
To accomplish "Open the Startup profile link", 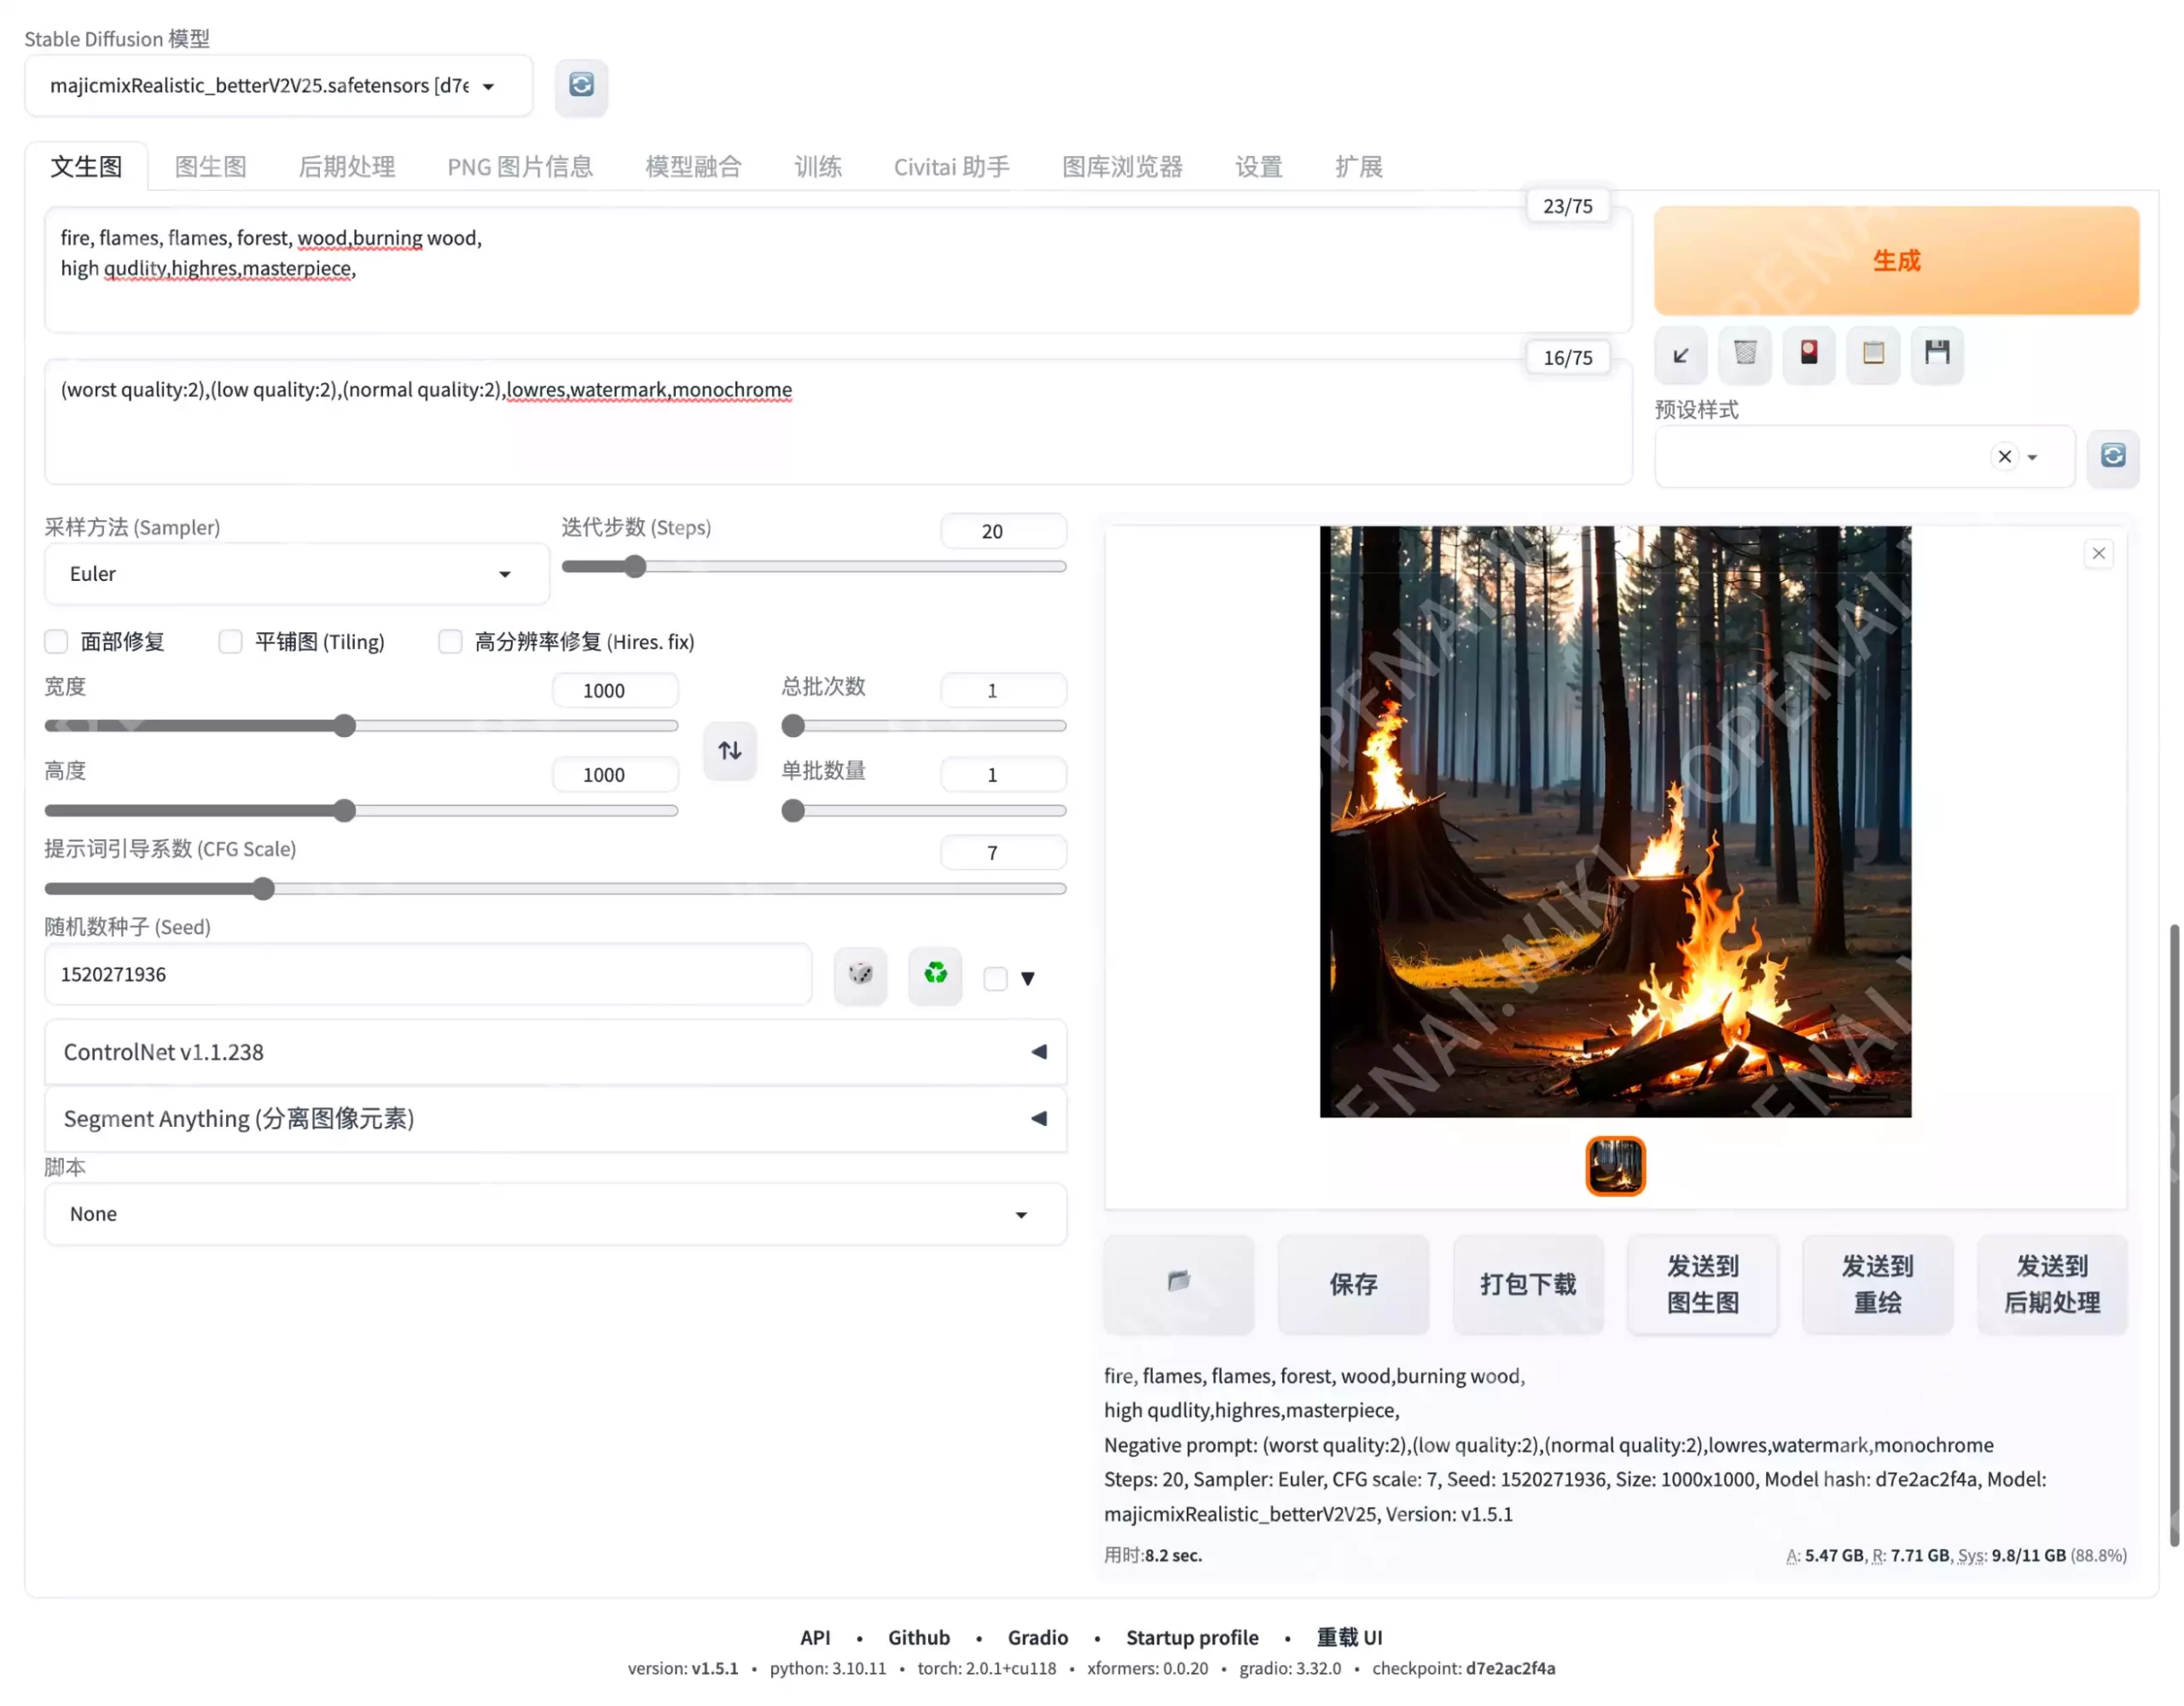I will [1192, 1637].
